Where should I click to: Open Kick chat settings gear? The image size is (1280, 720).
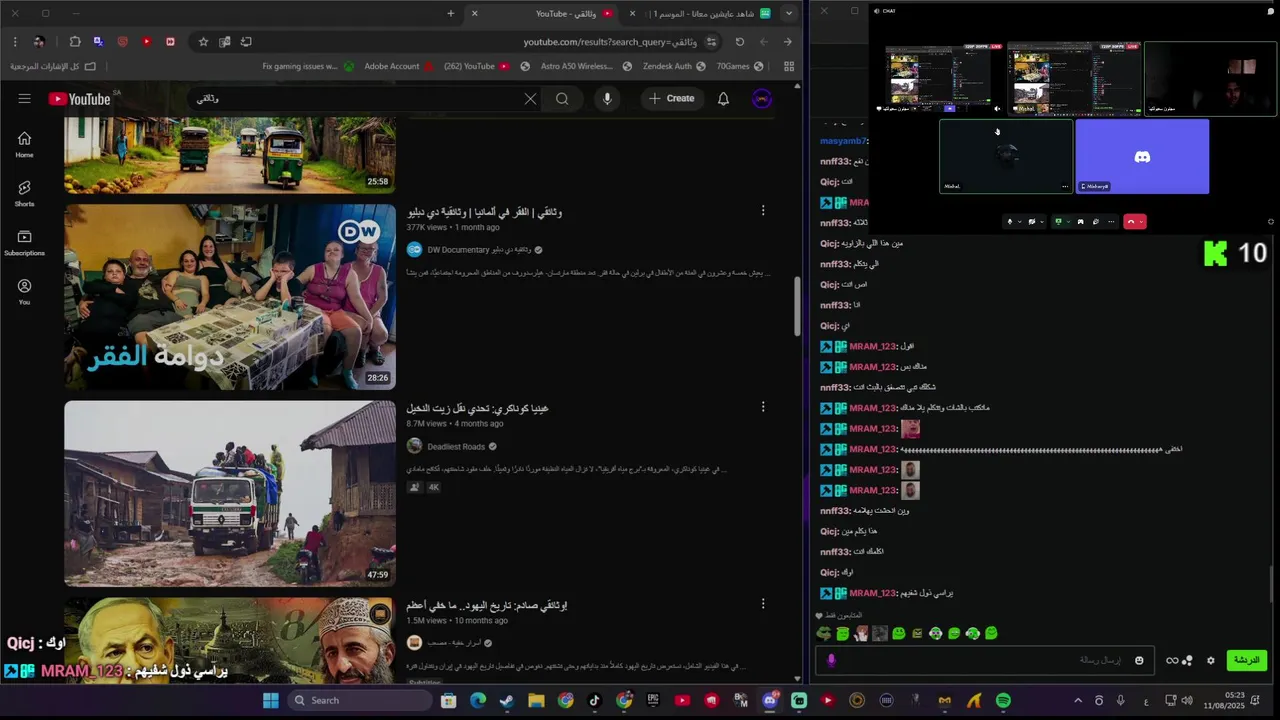(1211, 660)
